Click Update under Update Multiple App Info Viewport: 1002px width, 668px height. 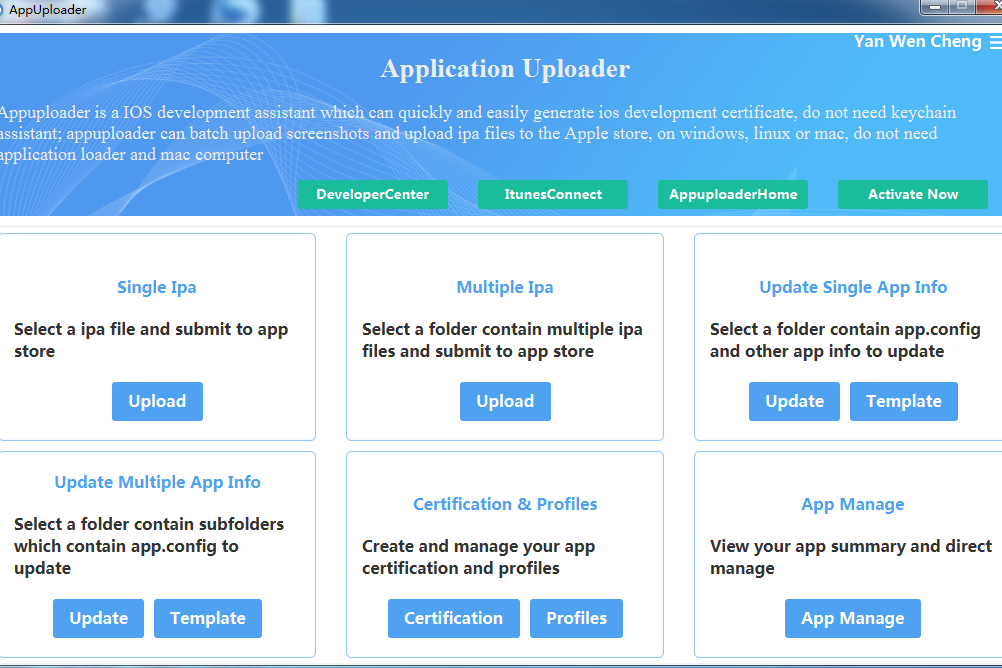point(98,618)
